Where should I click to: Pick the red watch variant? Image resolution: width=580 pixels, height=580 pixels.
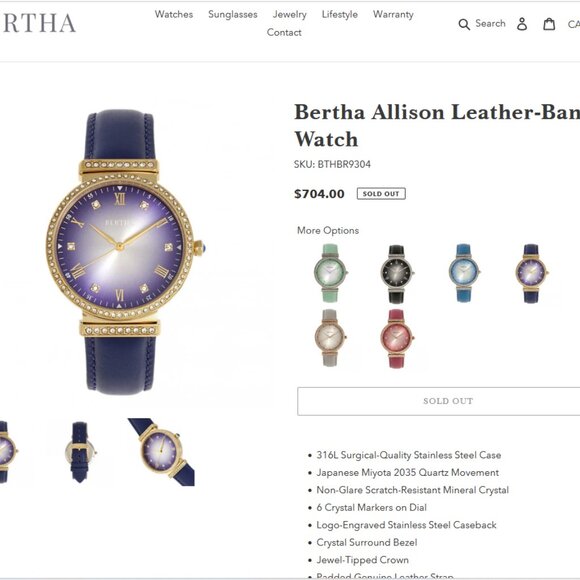[397, 338]
